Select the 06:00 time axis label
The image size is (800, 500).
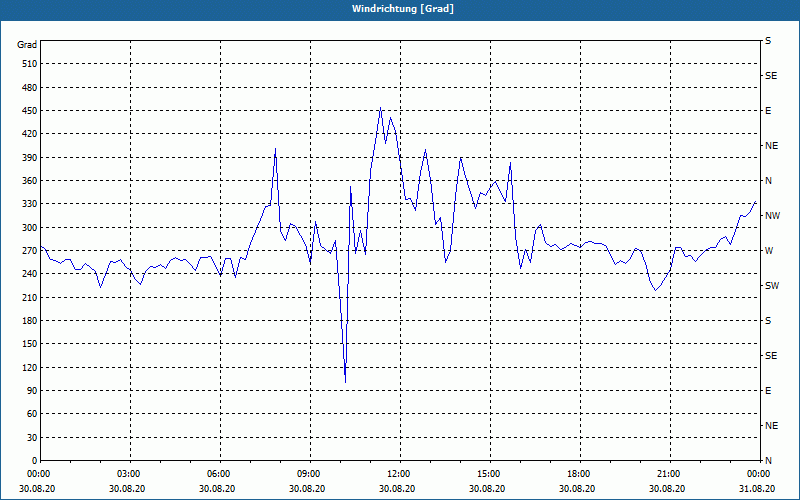point(217,474)
